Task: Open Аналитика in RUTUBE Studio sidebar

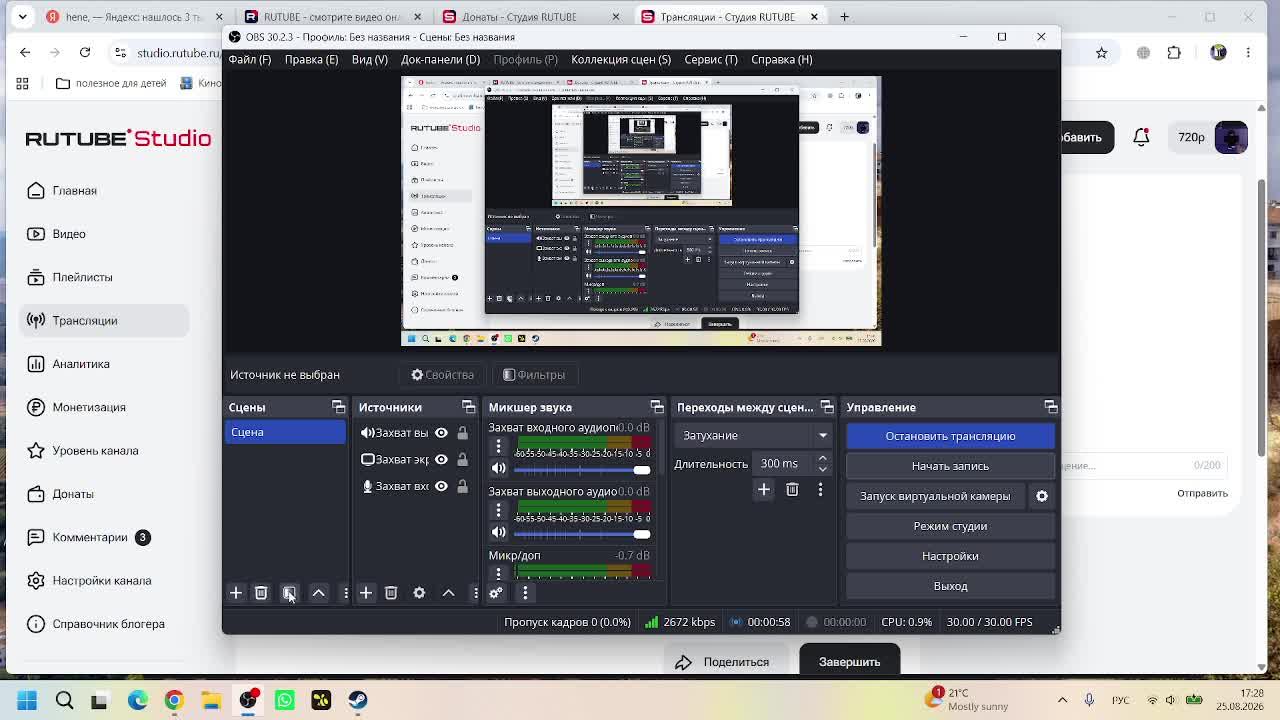Action: tap(81, 364)
